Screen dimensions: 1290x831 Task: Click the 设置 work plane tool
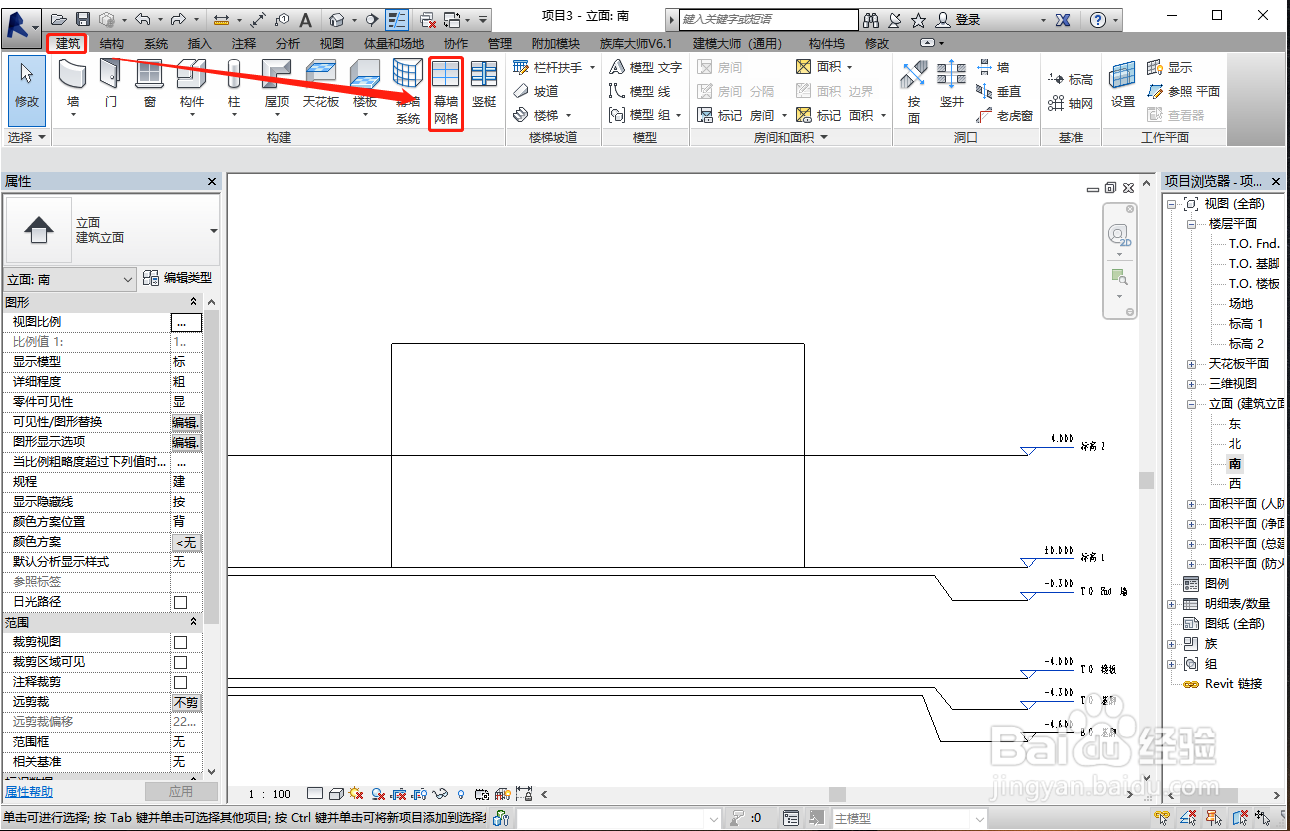[1123, 86]
